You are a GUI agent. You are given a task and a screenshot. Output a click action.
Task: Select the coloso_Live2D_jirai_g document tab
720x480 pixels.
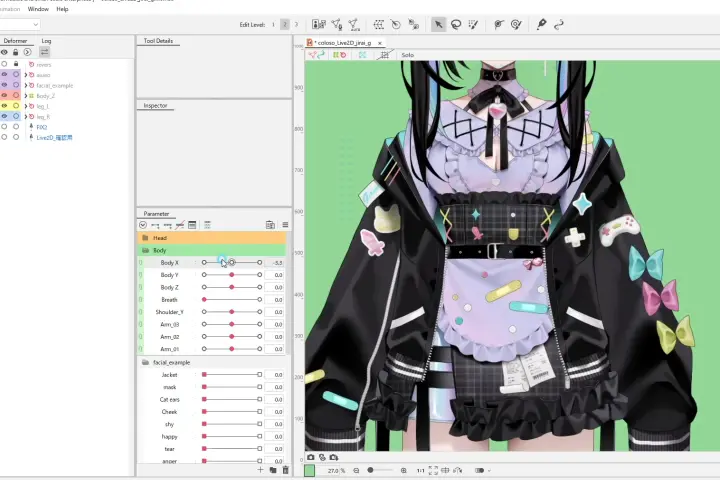coord(344,43)
